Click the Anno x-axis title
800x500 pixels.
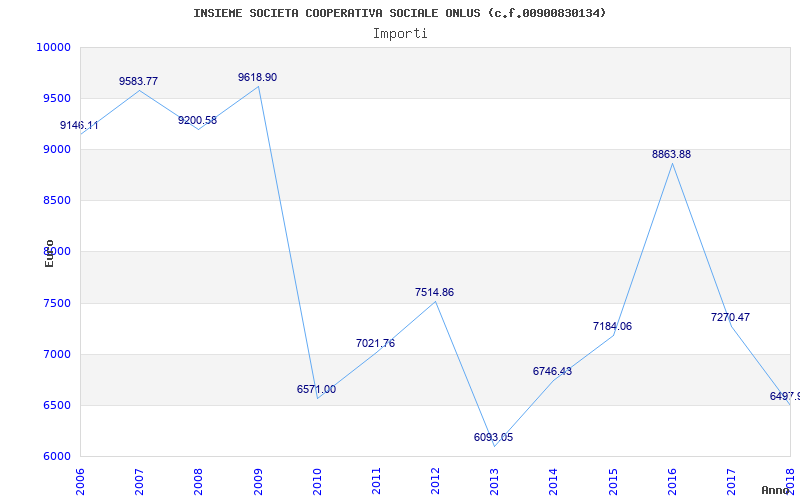(x=776, y=490)
